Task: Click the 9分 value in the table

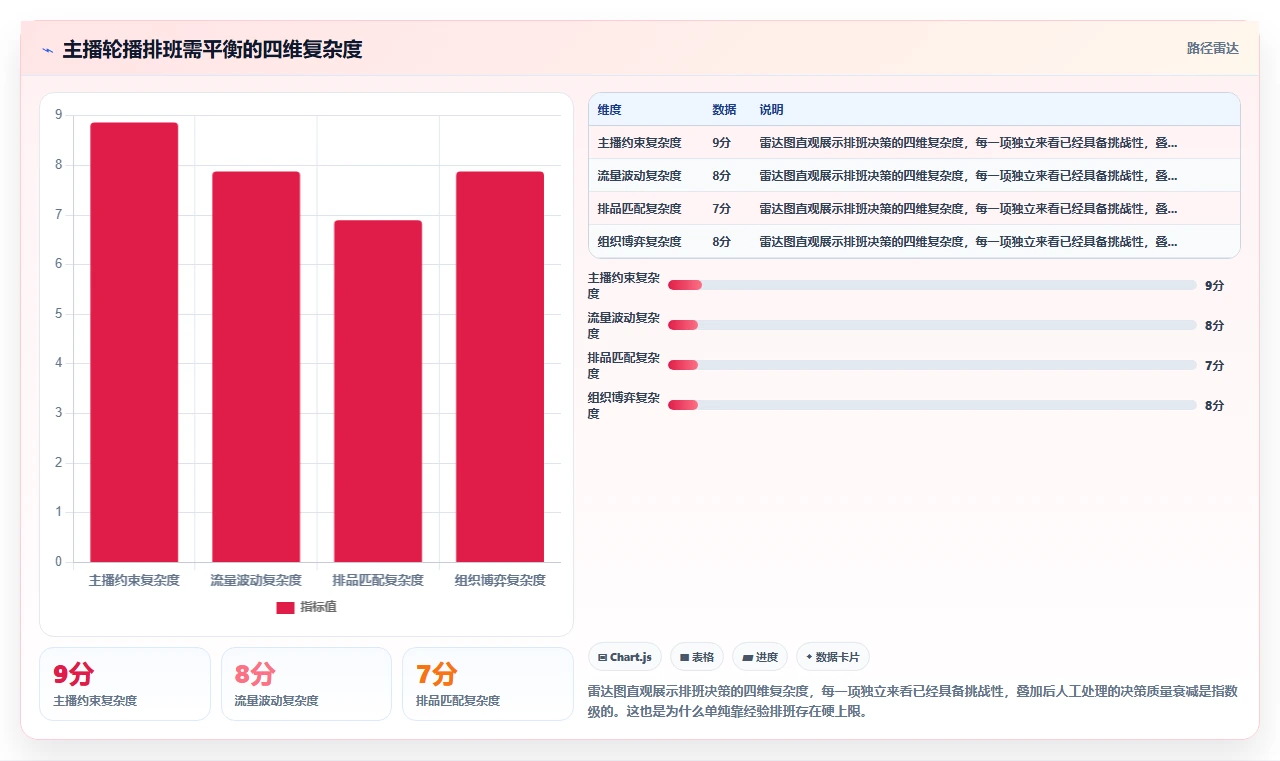Action: click(x=721, y=142)
